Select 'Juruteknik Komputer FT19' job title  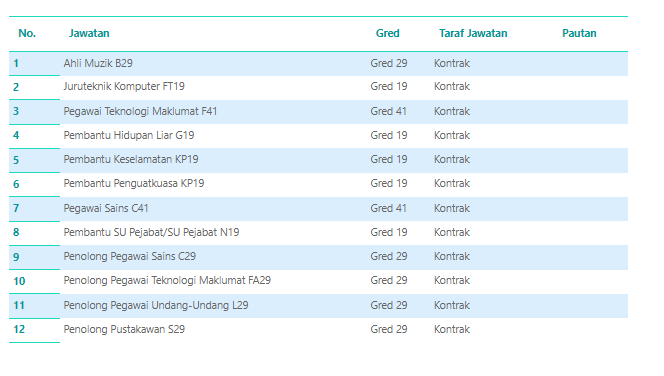[x=124, y=86]
